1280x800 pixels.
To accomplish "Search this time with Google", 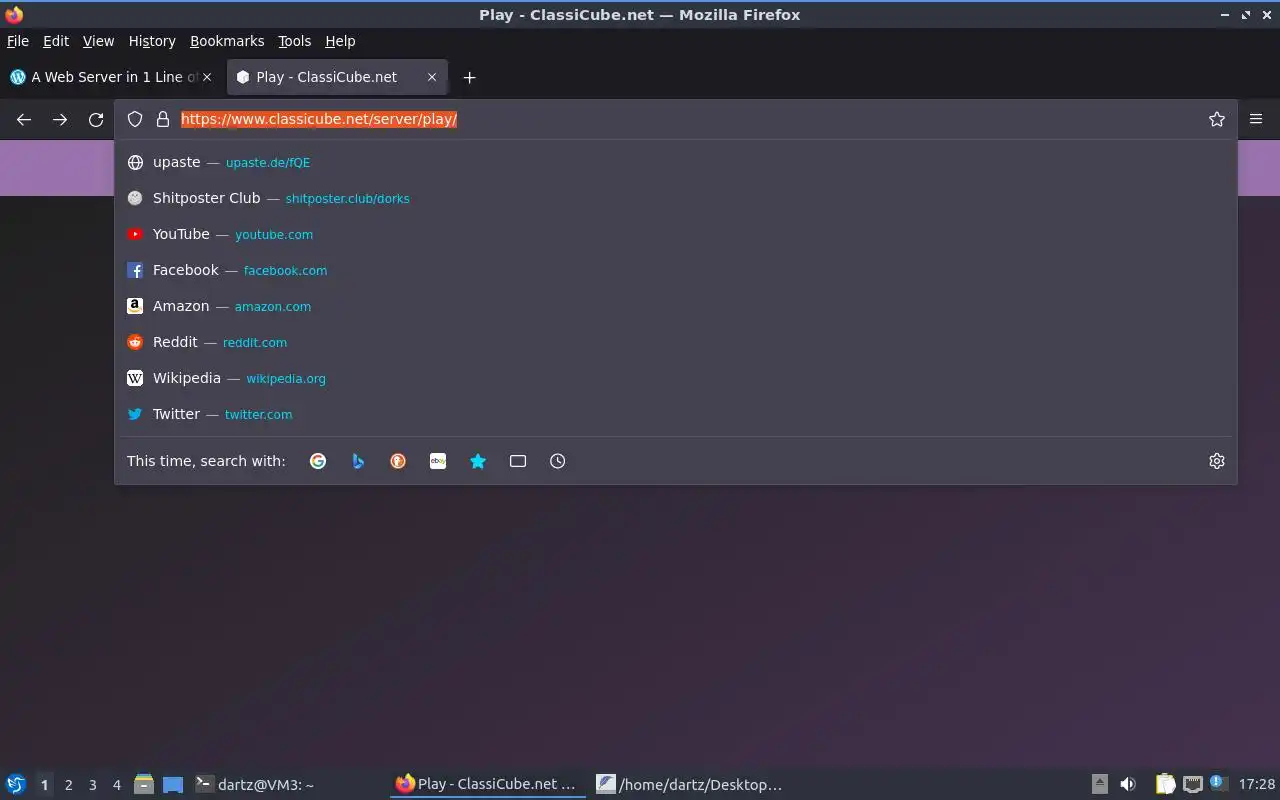I will [318, 461].
